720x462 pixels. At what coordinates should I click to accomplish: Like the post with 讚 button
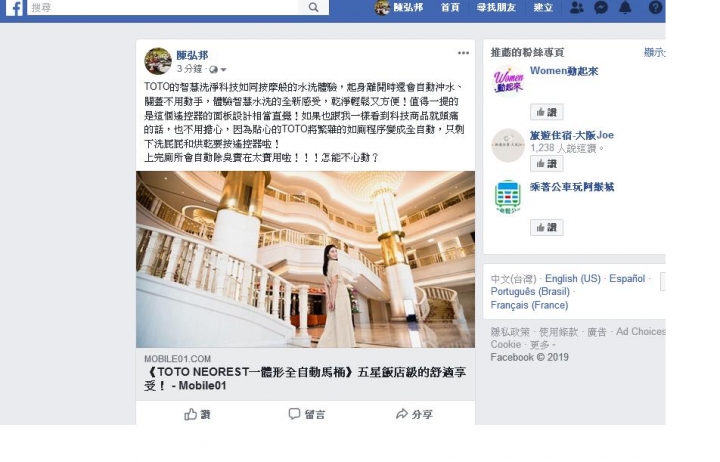(197, 414)
